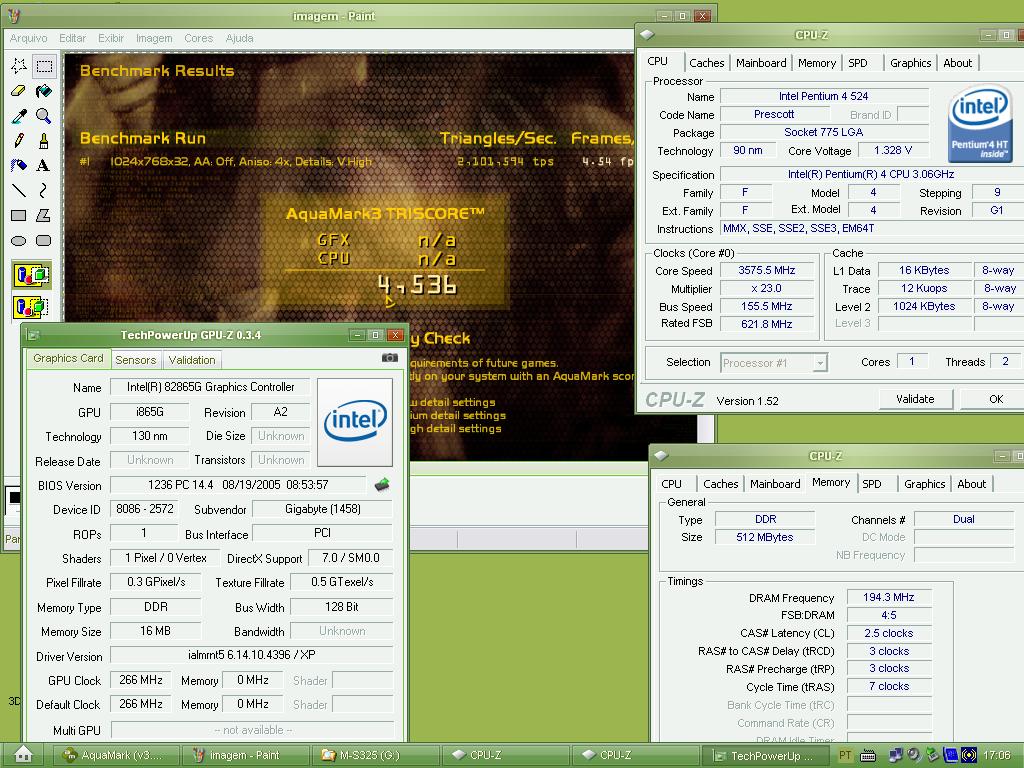1024x768 pixels.
Task: Select the Brush tool in Paint
Action: [x=44, y=140]
